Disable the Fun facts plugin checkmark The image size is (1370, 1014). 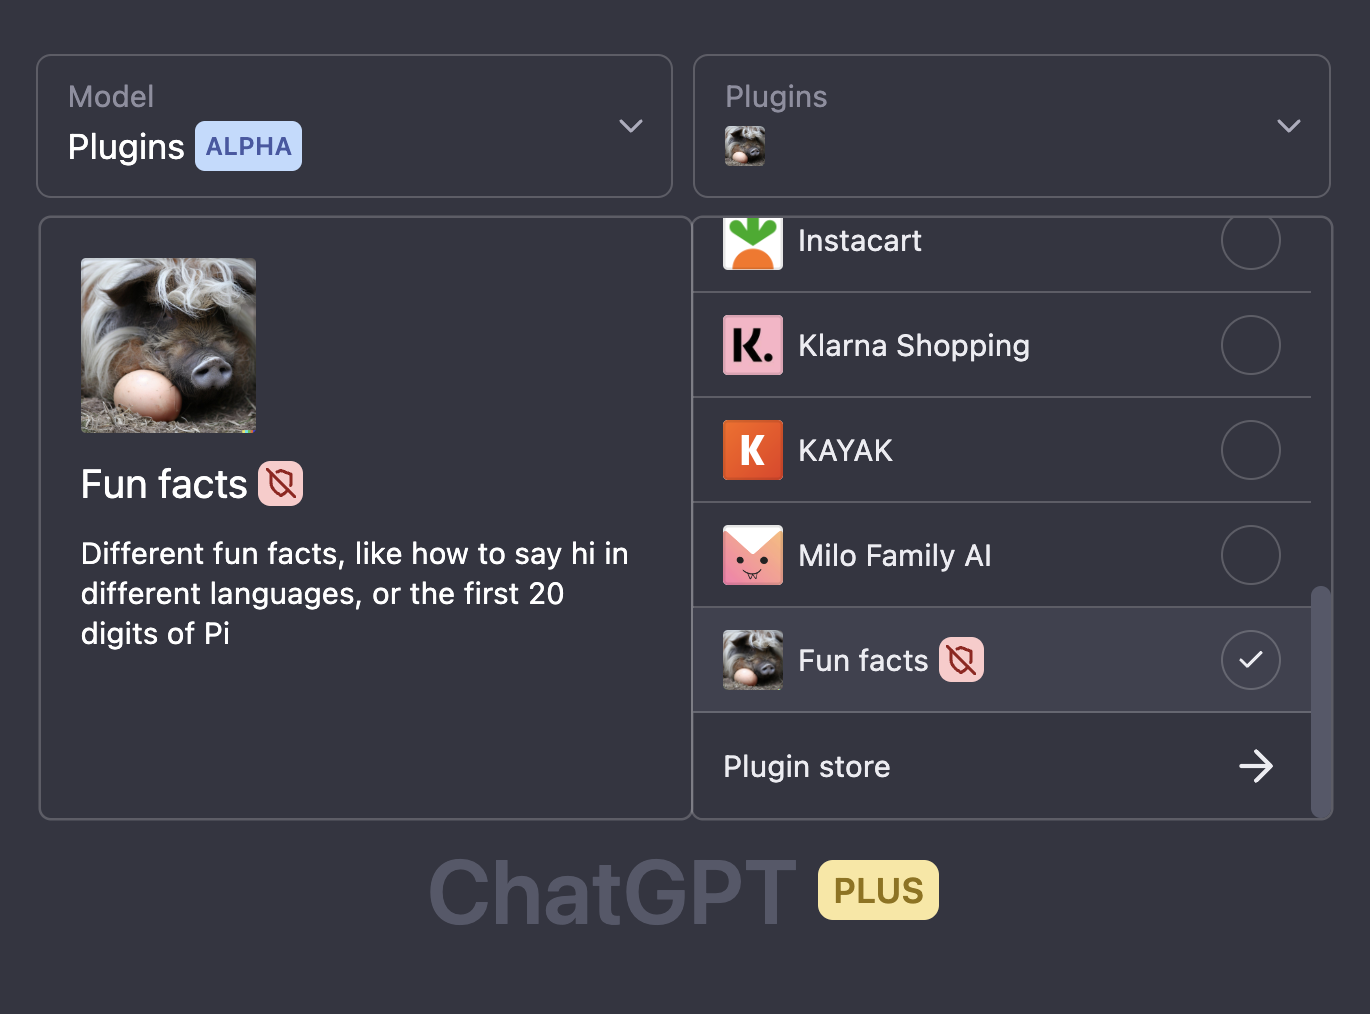click(1250, 660)
